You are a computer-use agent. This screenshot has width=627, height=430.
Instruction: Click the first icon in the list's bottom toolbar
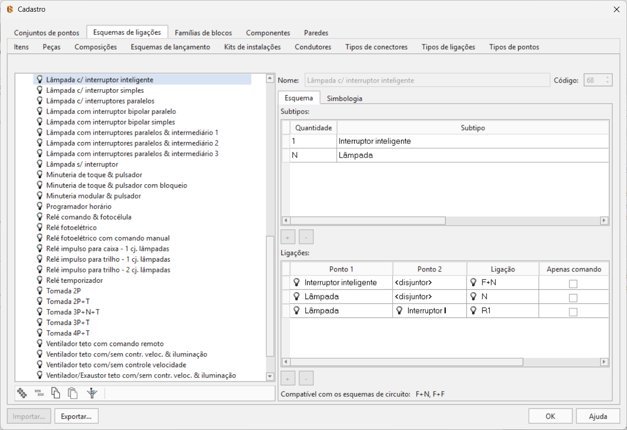(22, 394)
